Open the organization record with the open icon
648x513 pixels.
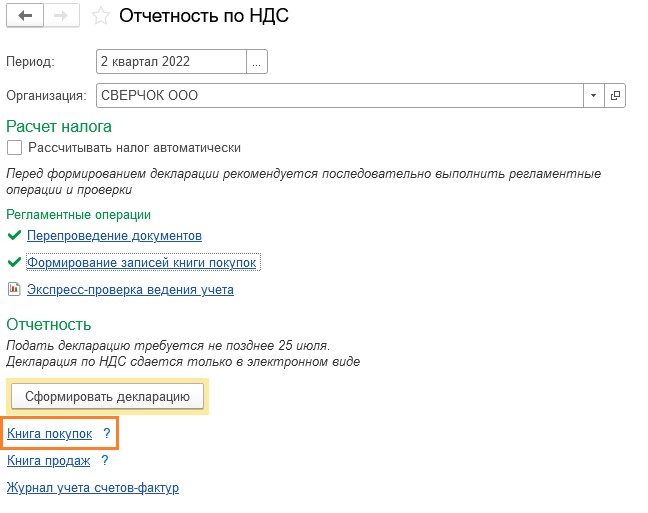(x=615, y=95)
